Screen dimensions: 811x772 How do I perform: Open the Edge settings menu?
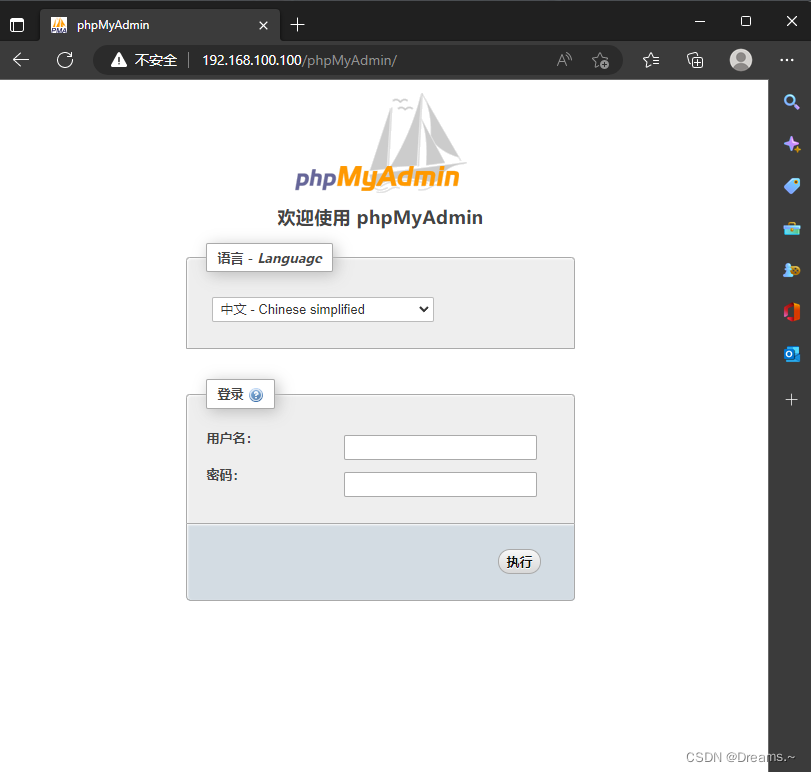coord(787,60)
